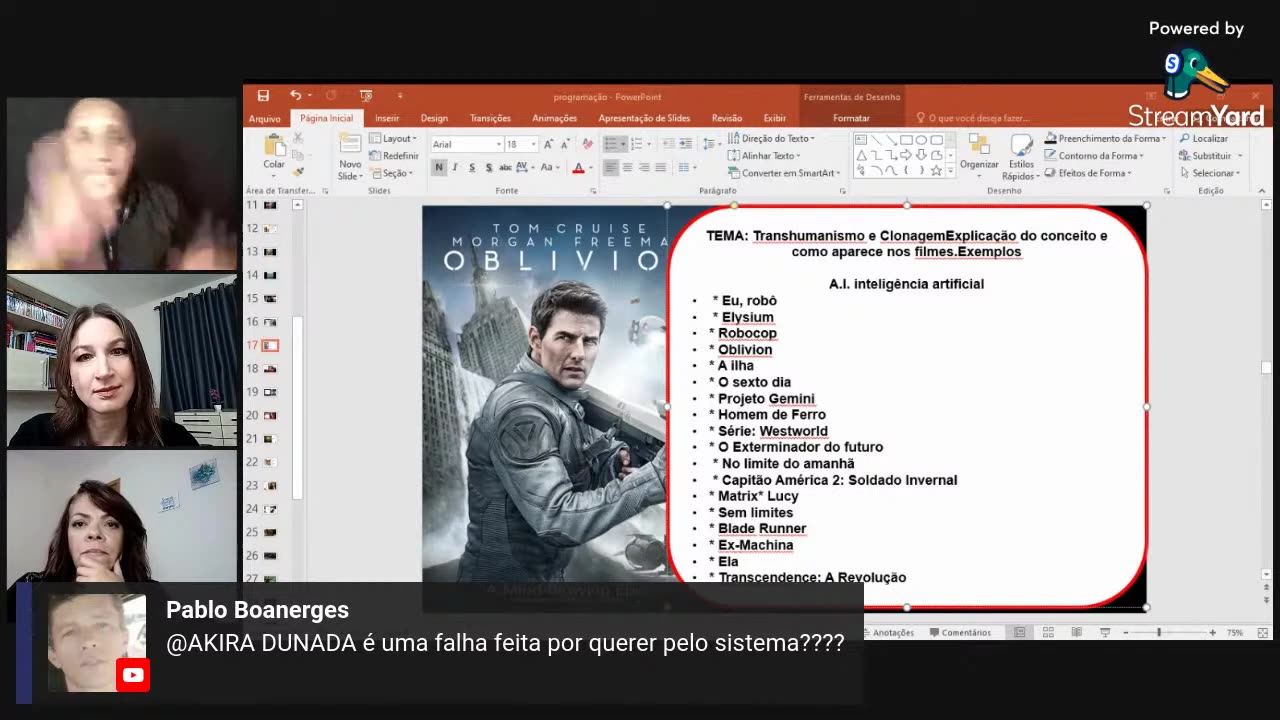
Task: Toggle strikethrough with the abc button
Action: [505, 168]
